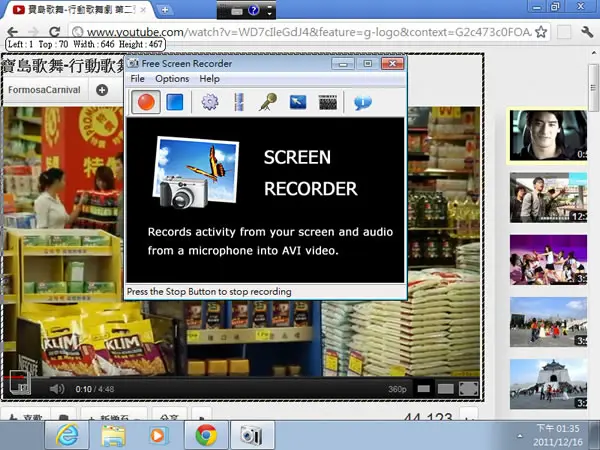Click the clapperboard video icon

(328, 102)
